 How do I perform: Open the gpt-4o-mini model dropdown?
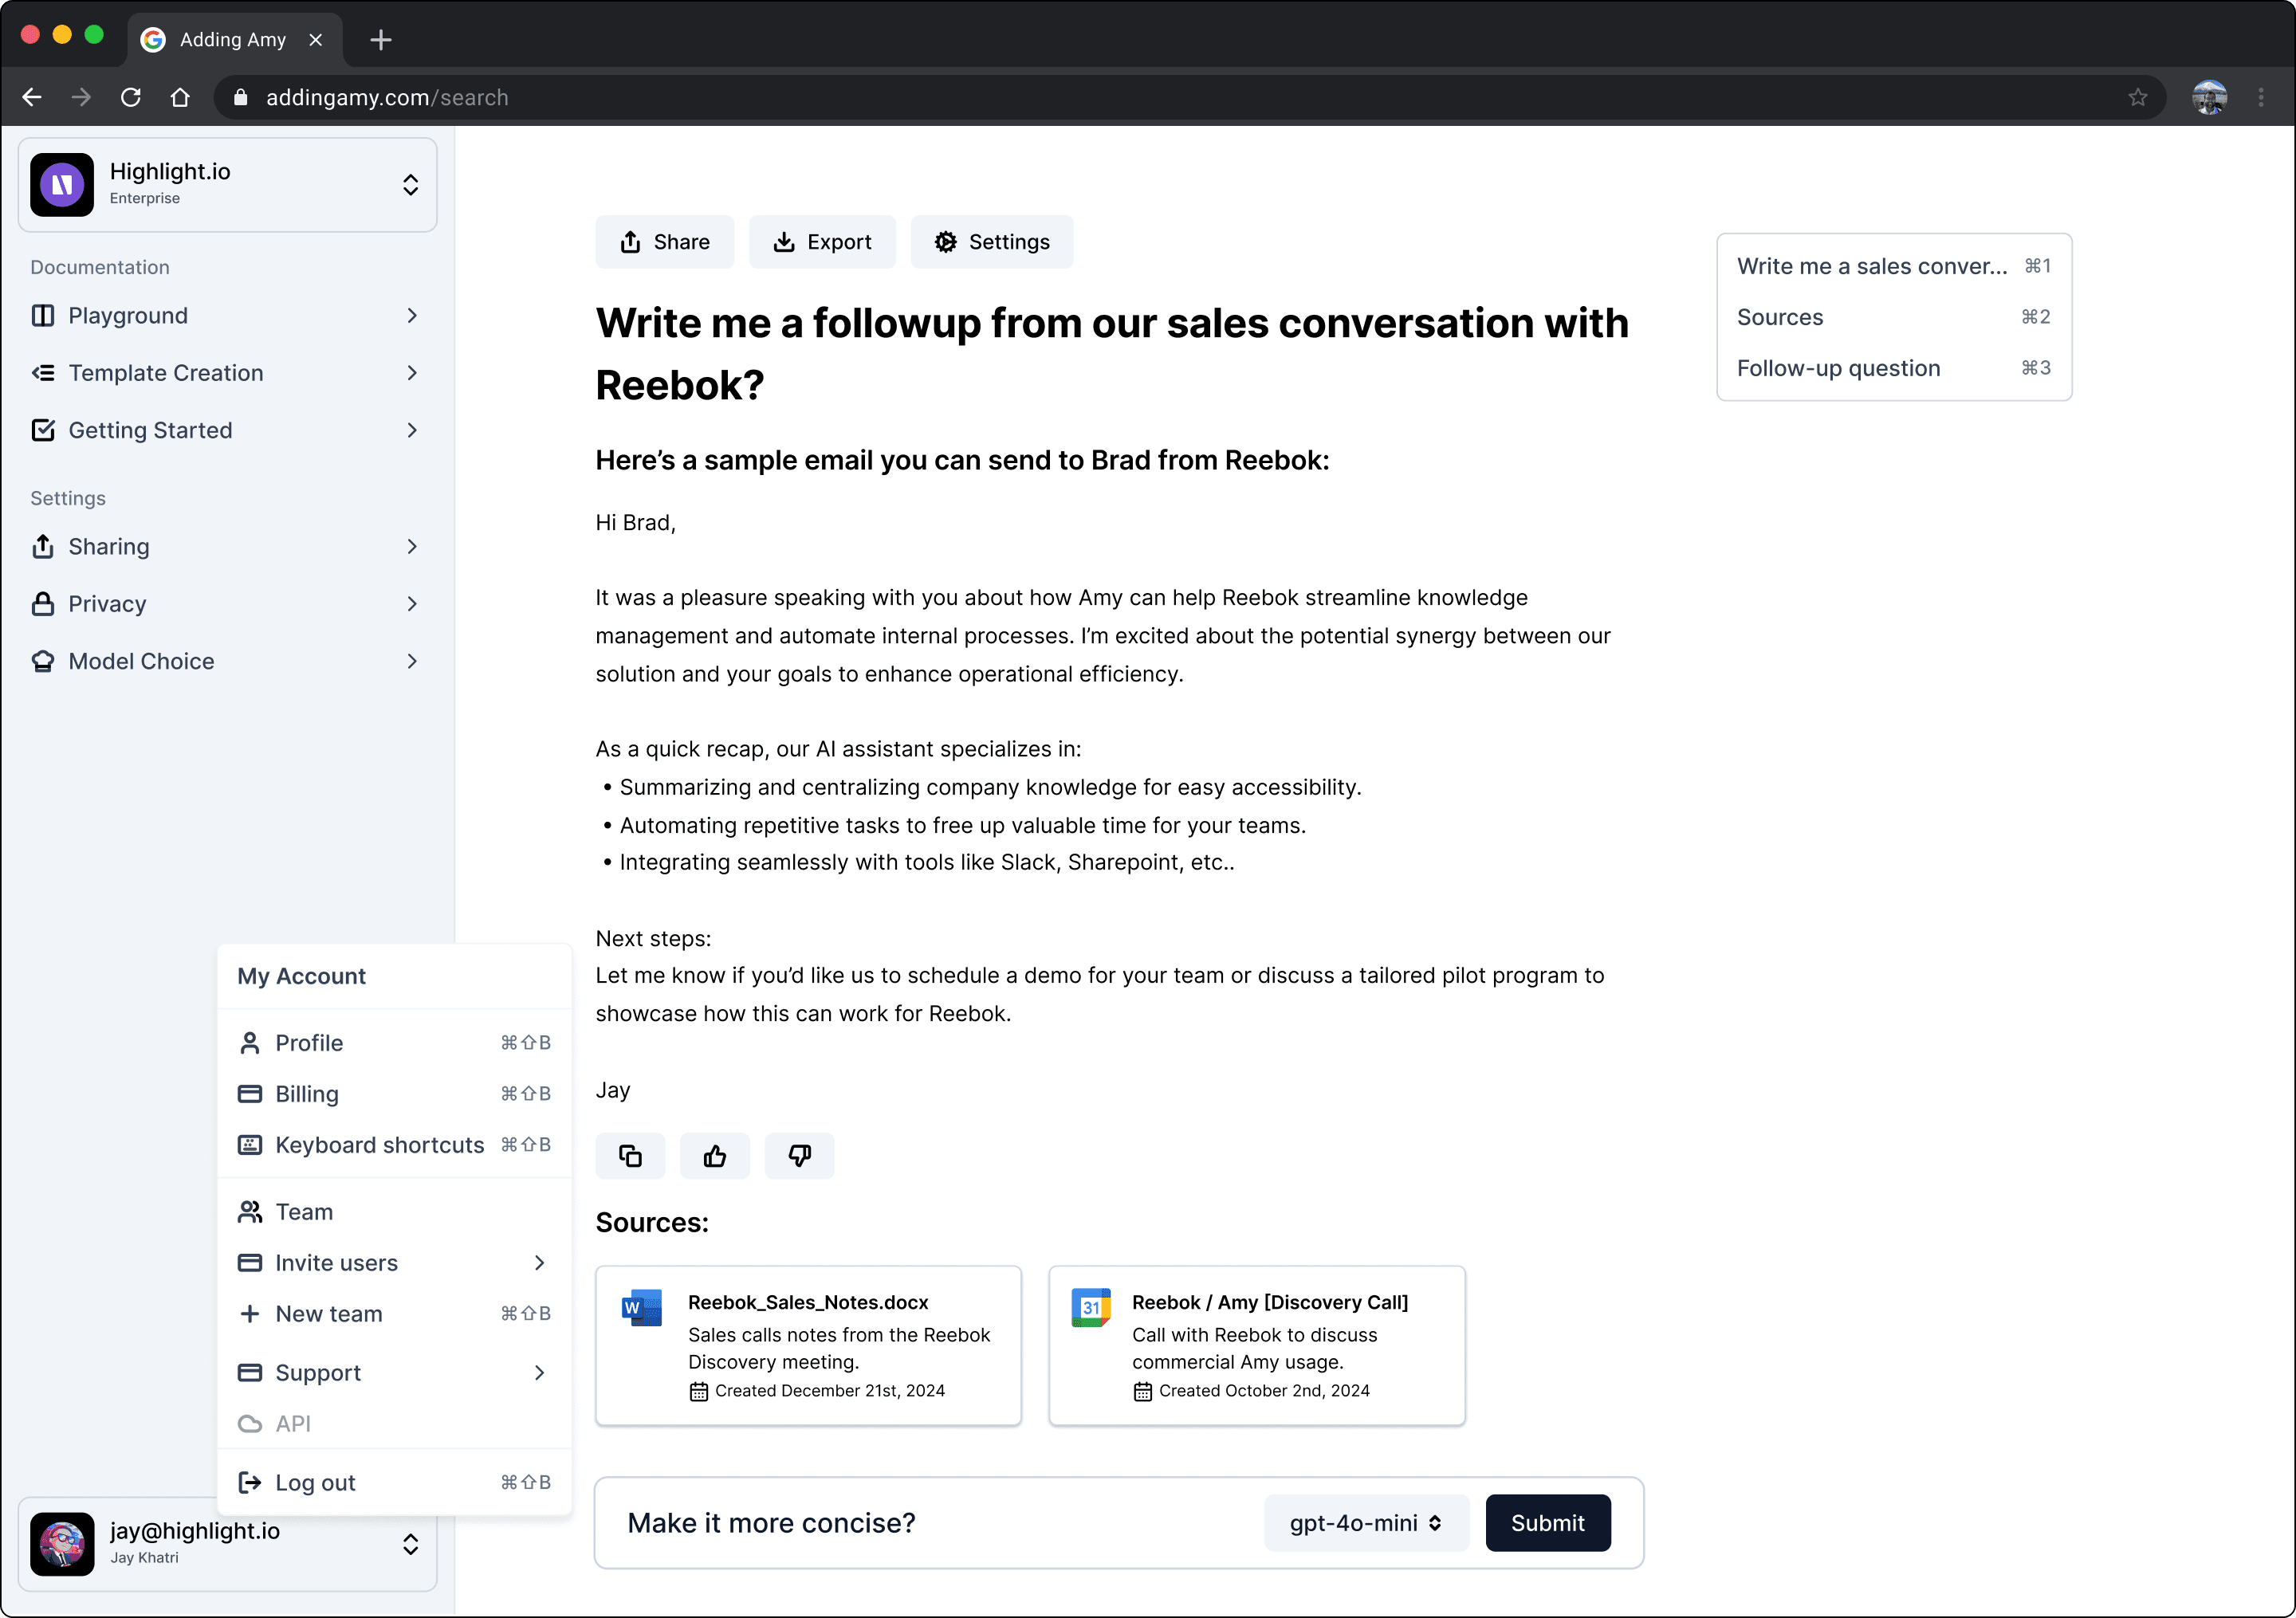(x=1366, y=1522)
